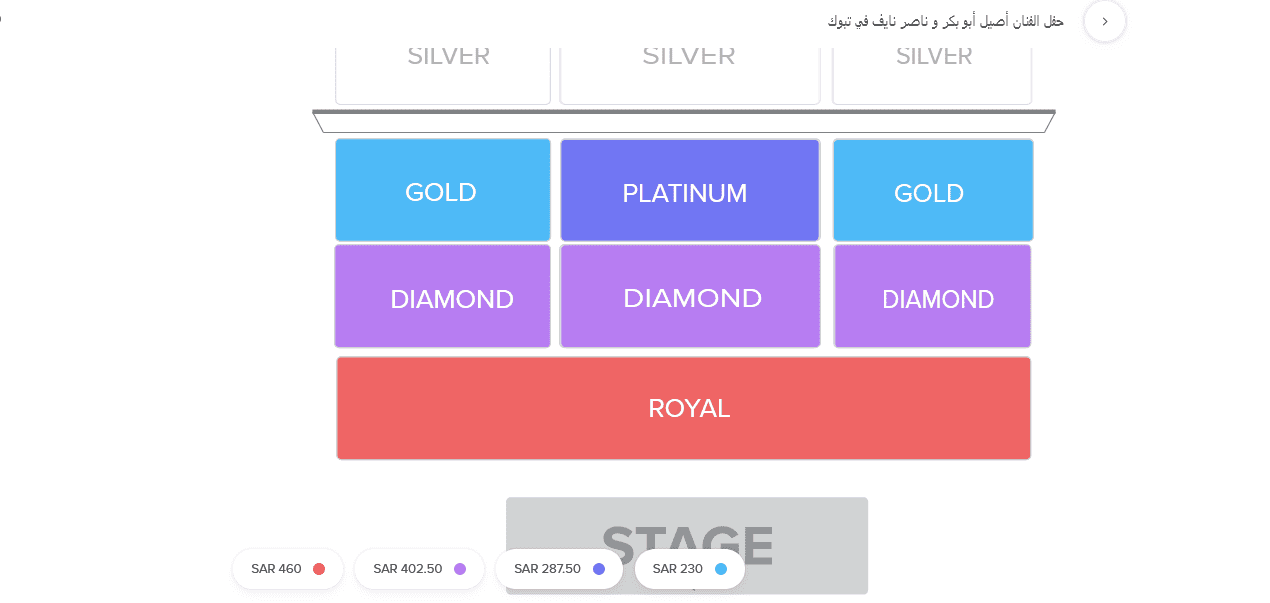Select the right GOLD section
The width and height of the screenshot is (1270, 603).
tap(933, 190)
